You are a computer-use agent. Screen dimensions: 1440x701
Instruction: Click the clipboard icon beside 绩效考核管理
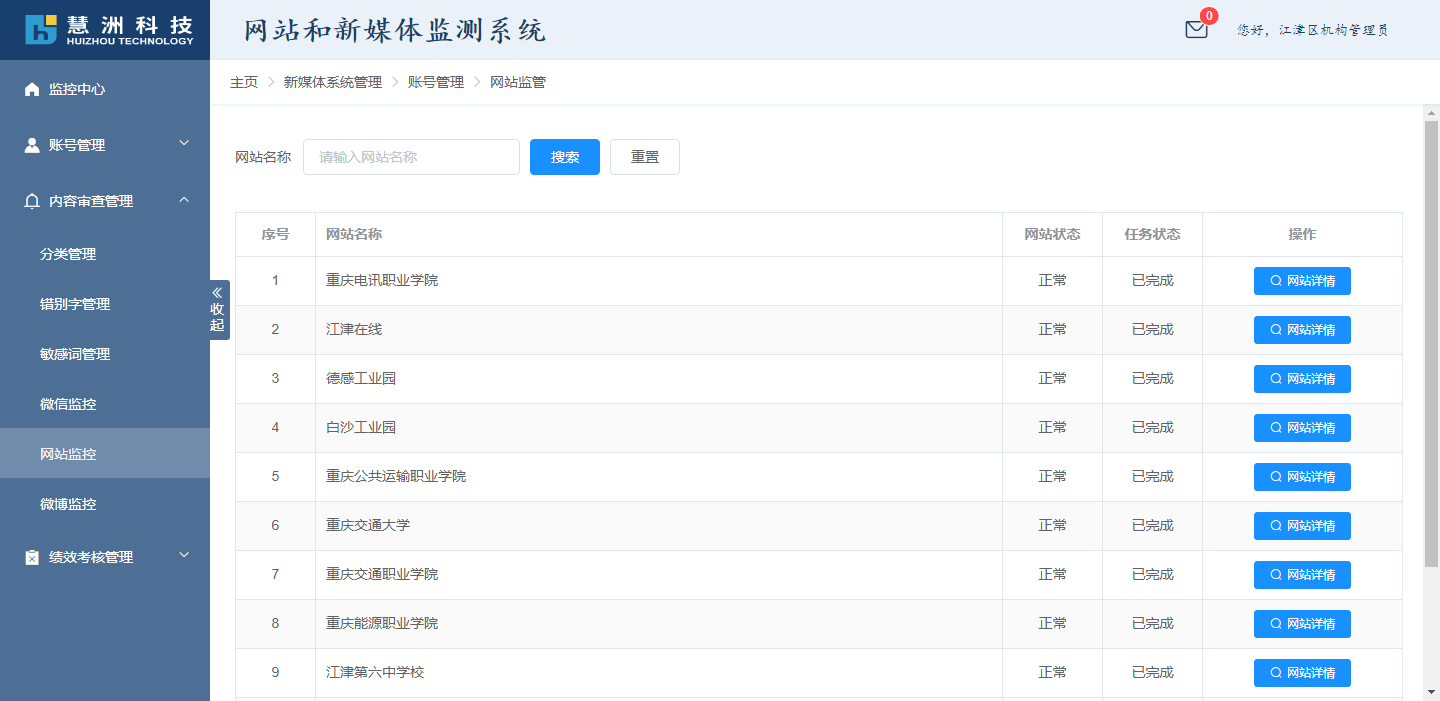pyautogui.click(x=32, y=557)
